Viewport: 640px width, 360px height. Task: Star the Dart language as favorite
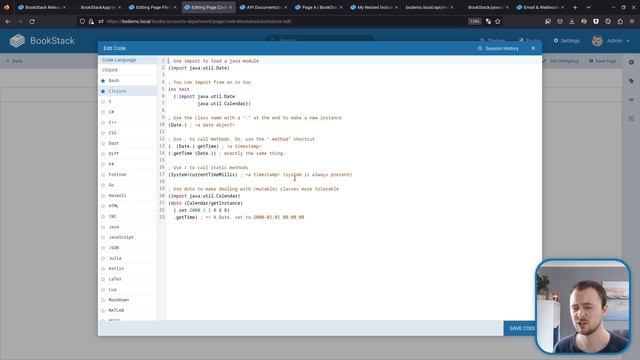pos(103,143)
